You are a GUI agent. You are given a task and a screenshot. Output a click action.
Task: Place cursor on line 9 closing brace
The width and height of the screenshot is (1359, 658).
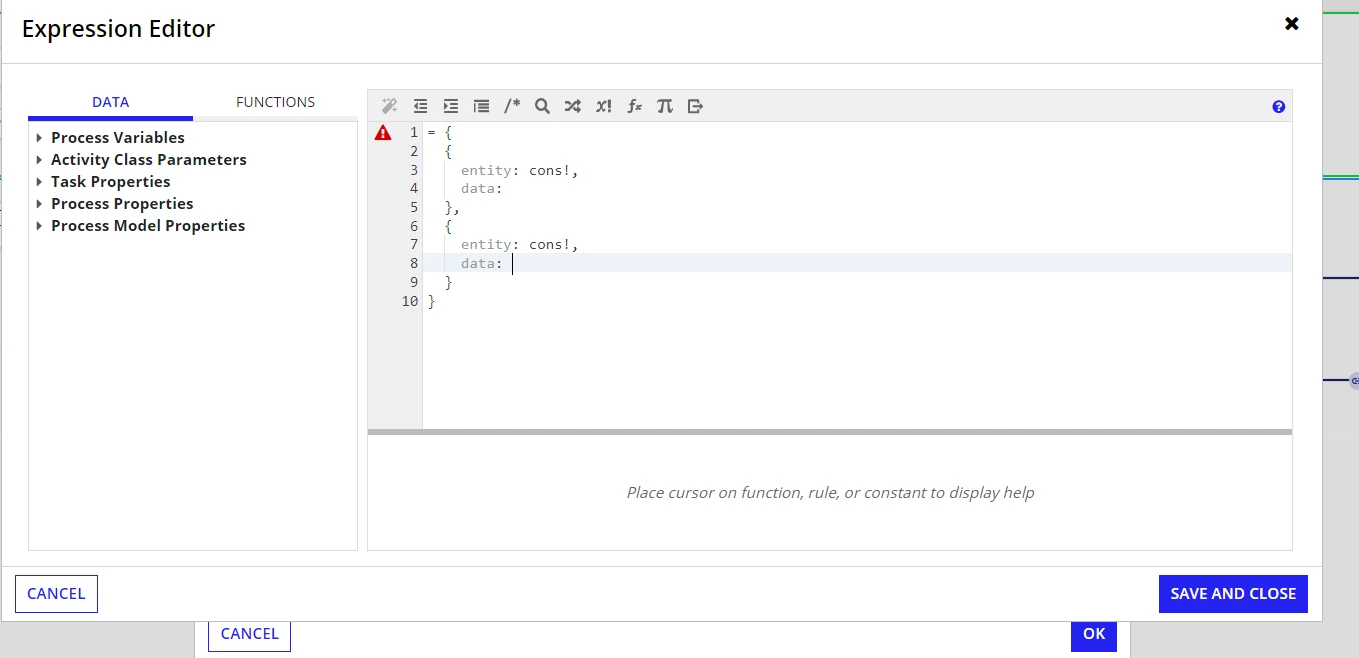coord(449,282)
